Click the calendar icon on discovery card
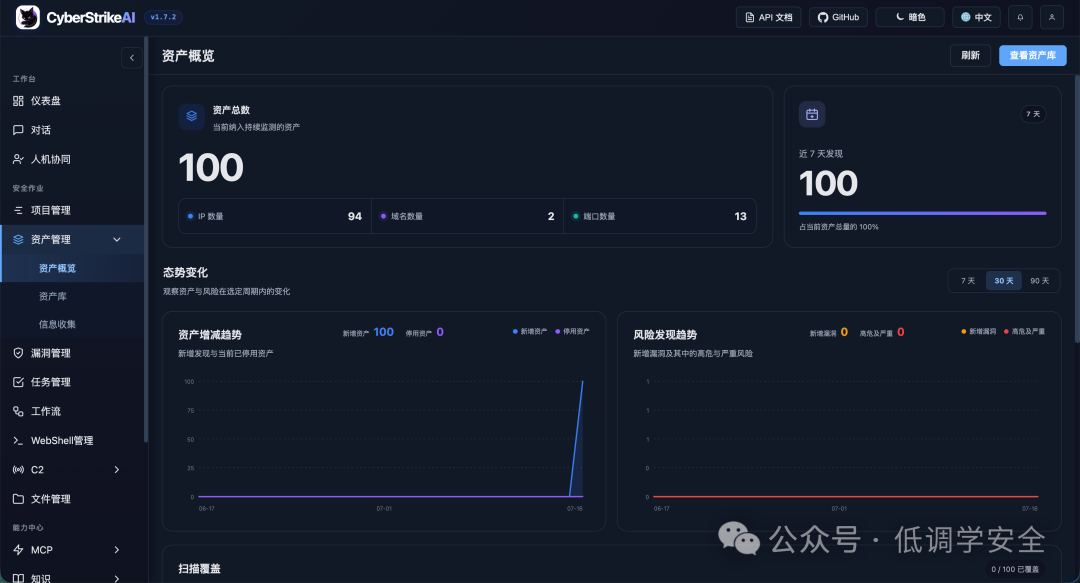 pos(812,114)
